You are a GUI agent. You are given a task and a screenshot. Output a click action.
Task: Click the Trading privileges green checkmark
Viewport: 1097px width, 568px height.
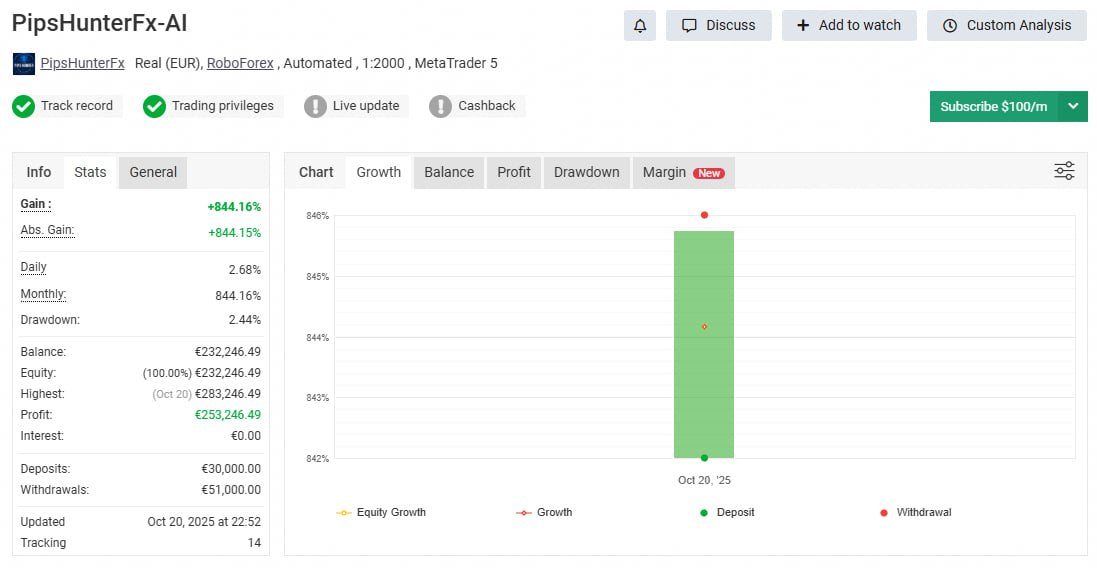click(154, 106)
